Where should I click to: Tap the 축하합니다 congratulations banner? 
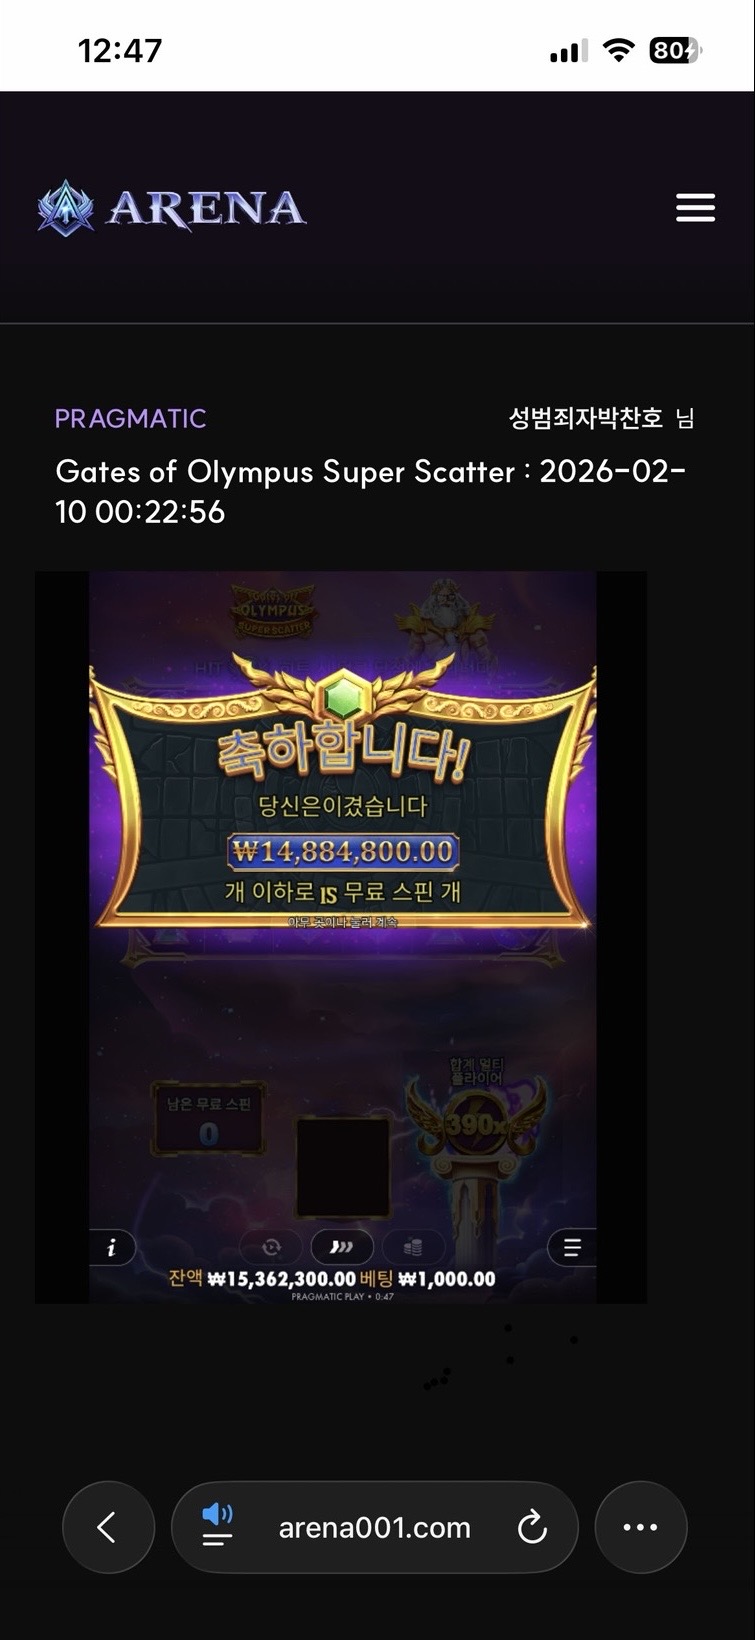tap(342, 750)
